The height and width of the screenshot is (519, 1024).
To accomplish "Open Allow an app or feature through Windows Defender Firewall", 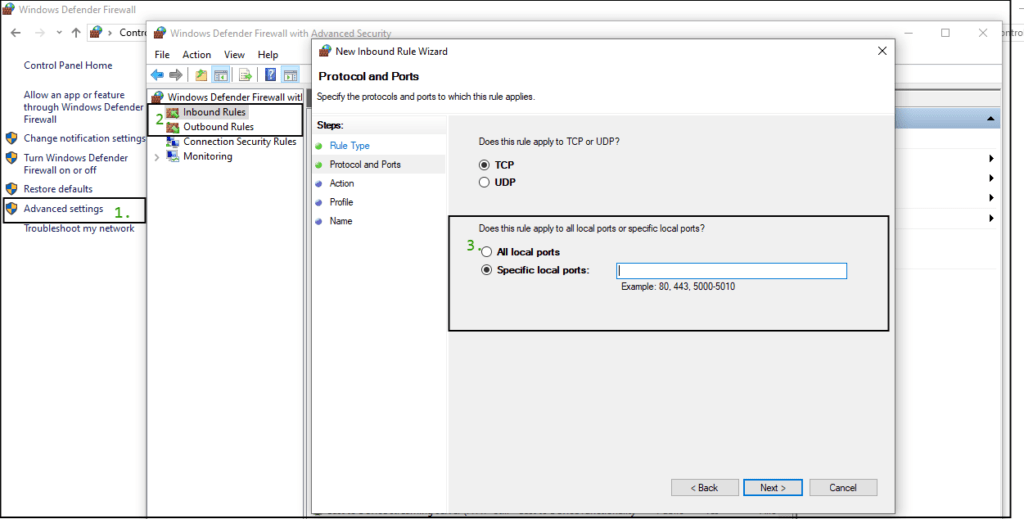I will (x=84, y=107).
